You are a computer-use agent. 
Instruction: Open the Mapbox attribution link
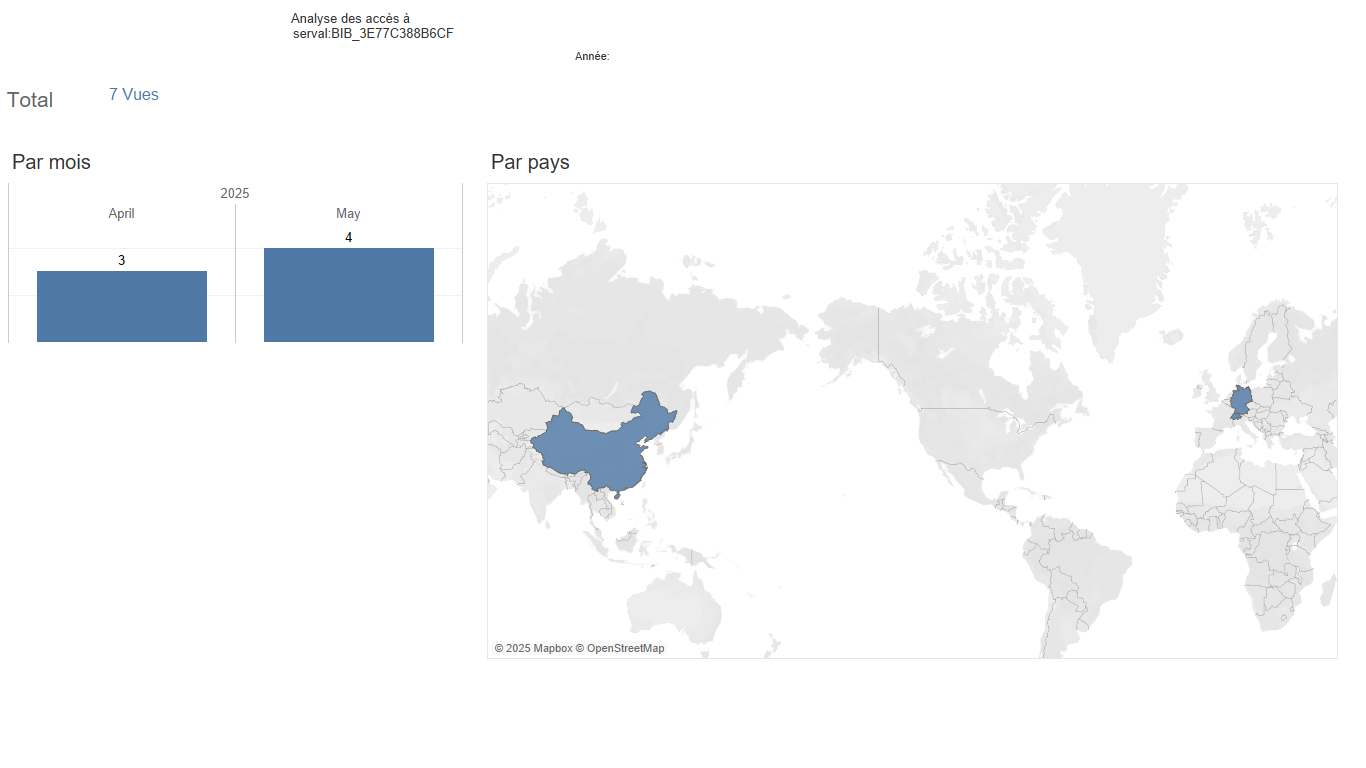tap(533, 648)
